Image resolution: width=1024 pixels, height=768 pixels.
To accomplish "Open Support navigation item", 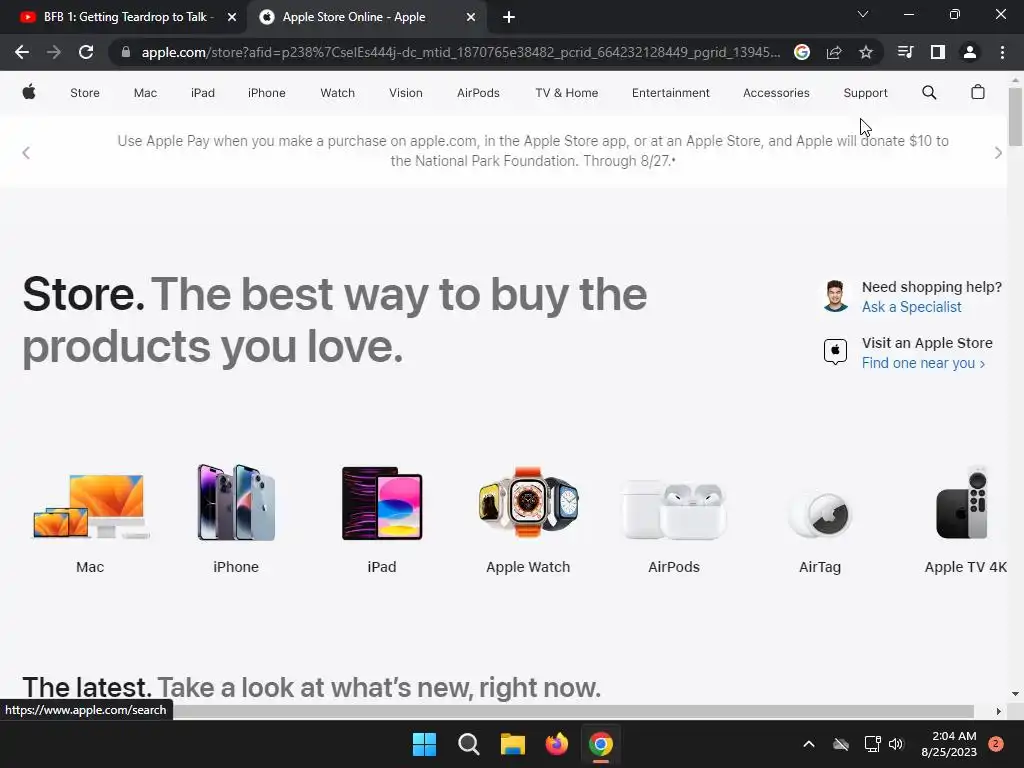I will (865, 93).
